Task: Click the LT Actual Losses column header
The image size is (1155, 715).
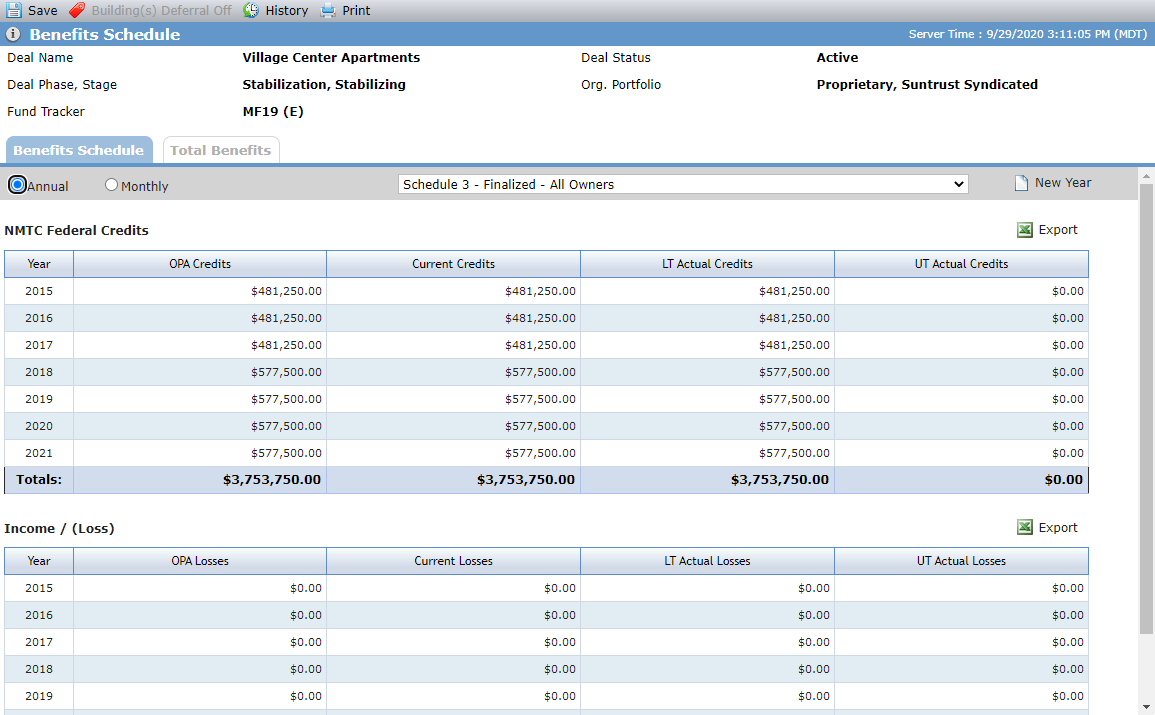Action: coord(707,561)
